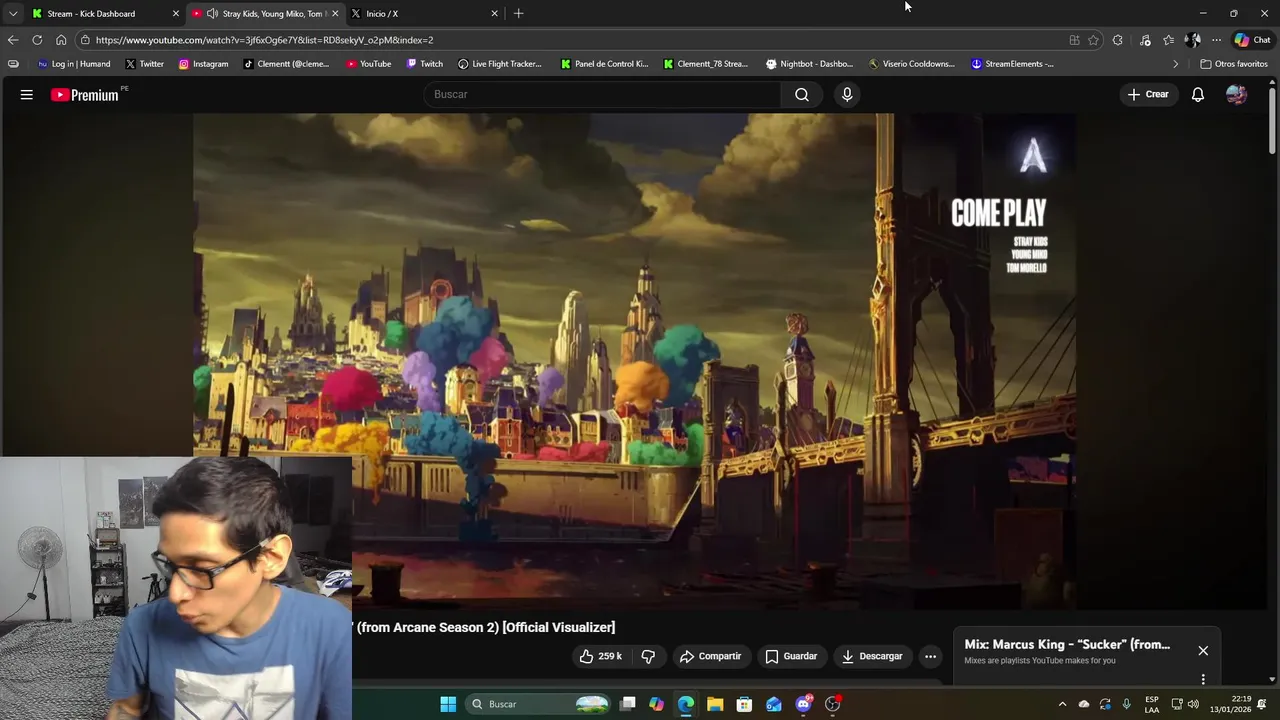Close the Inicio / X tab
1280x720 pixels.
click(494, 14)
